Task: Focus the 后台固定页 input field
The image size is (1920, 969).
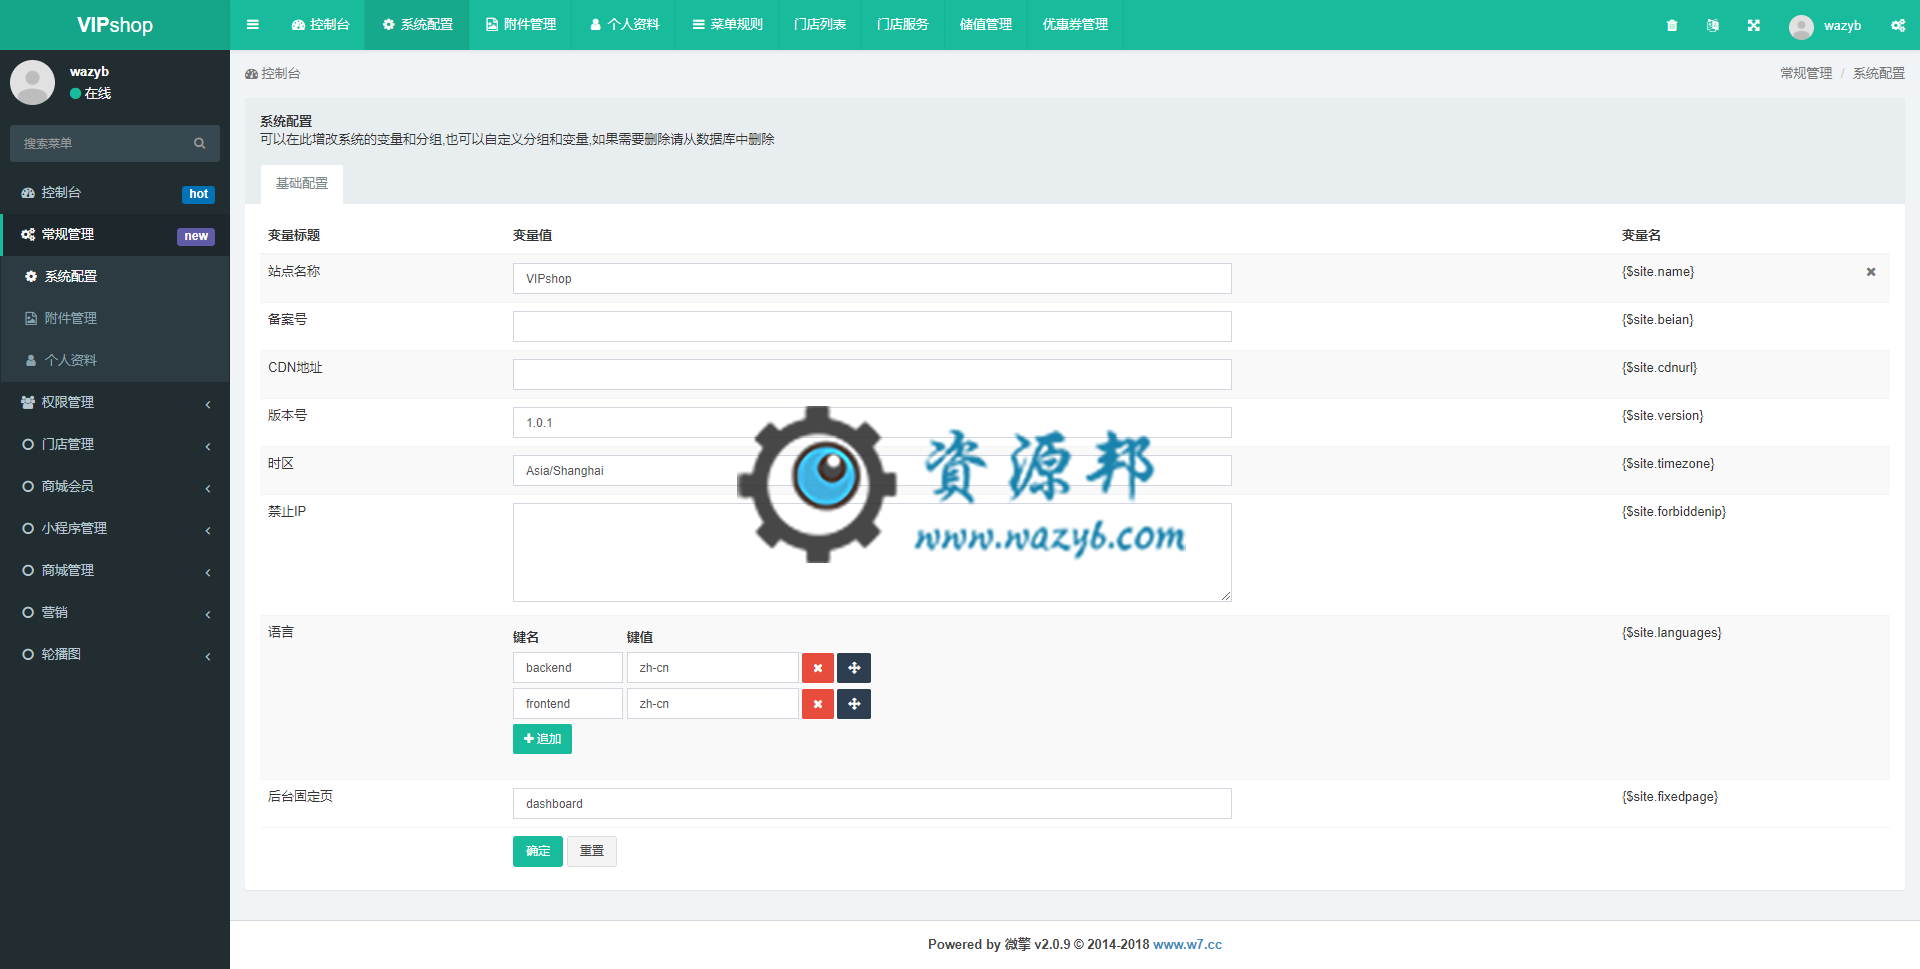Action: pyautogui.click(x=872, y=804)
